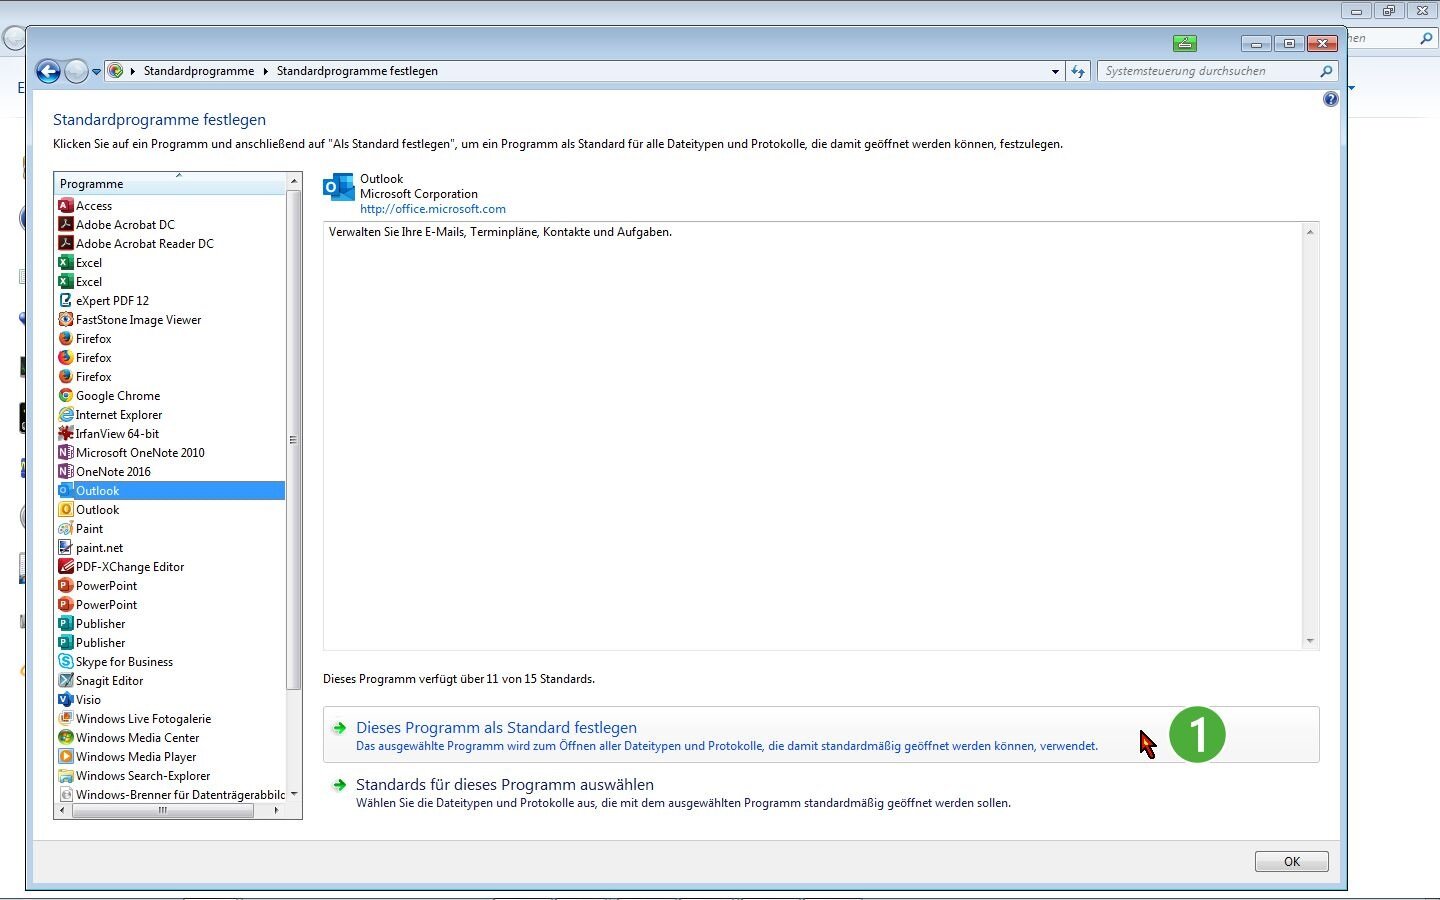This screenshot has height=900, width=1440.
Task: Click the Microsoft OneNote 2010 icon
Action: tap(66, 453)
